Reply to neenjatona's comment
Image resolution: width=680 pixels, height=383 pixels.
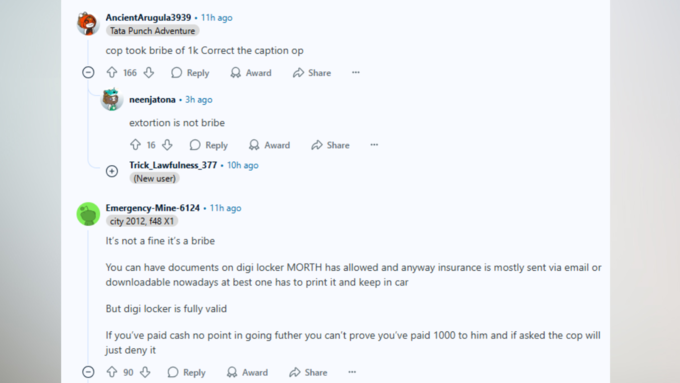[209, 145]
